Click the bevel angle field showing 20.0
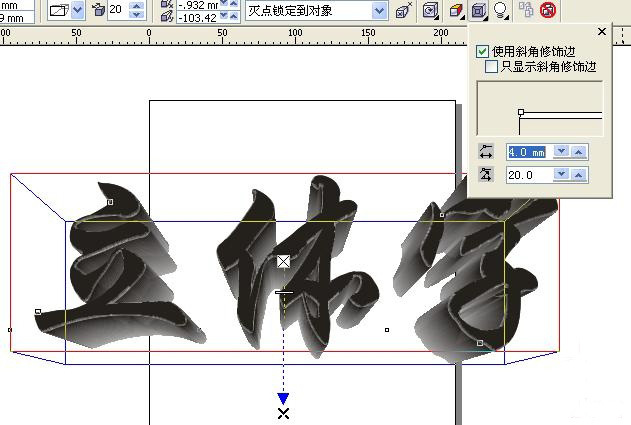The image size is (631, 425). point(527,175)
